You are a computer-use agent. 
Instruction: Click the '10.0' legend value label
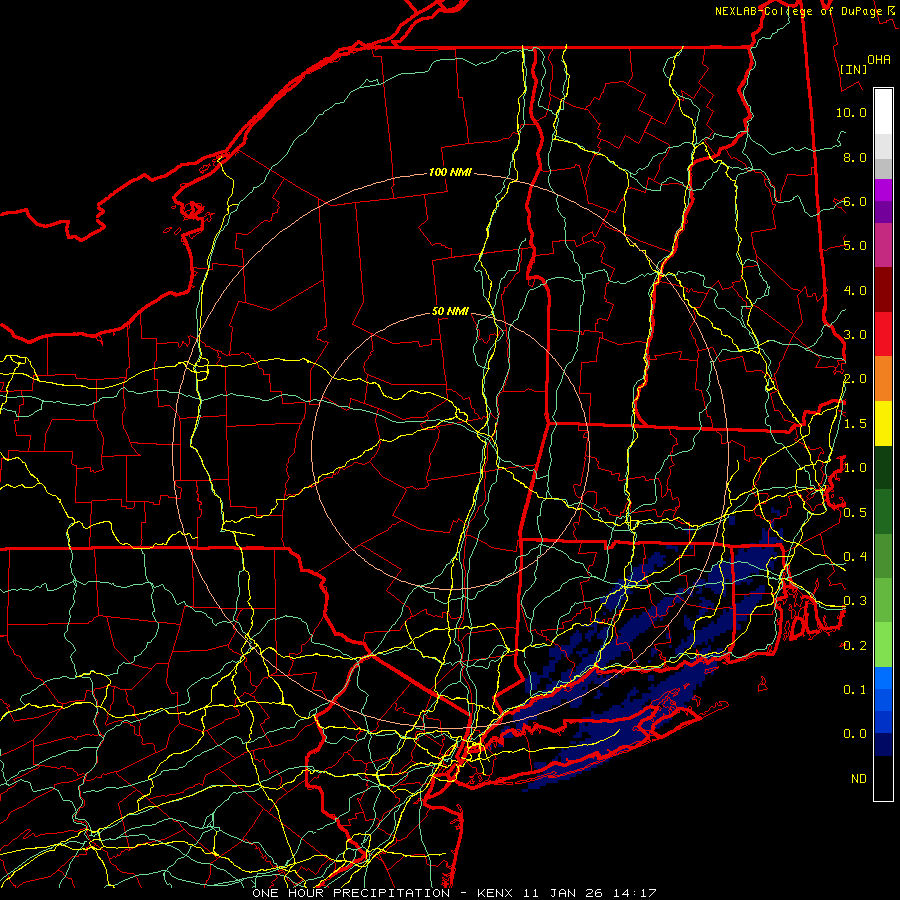(851, 112)
